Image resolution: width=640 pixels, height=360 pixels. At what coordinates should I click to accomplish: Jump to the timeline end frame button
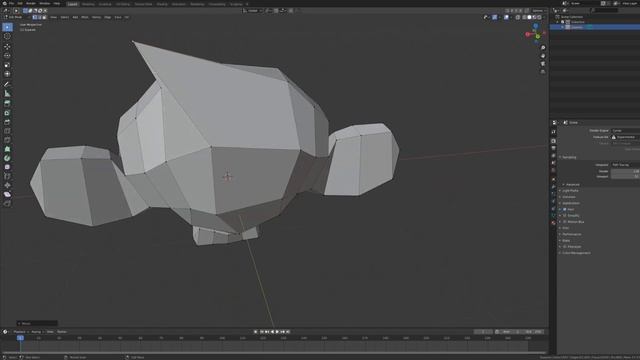pyautogui.click(x=288, y=332)
